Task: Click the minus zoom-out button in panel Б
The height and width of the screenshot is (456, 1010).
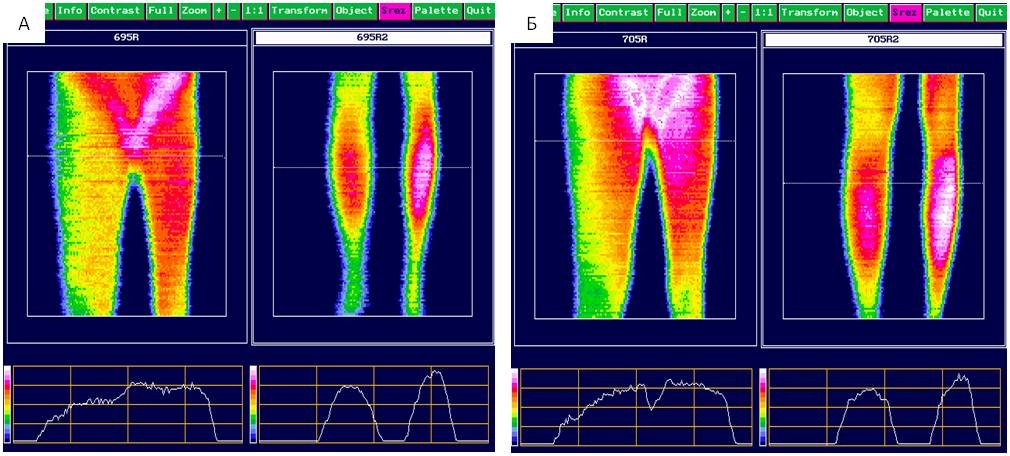Action: tap(742, 12)
